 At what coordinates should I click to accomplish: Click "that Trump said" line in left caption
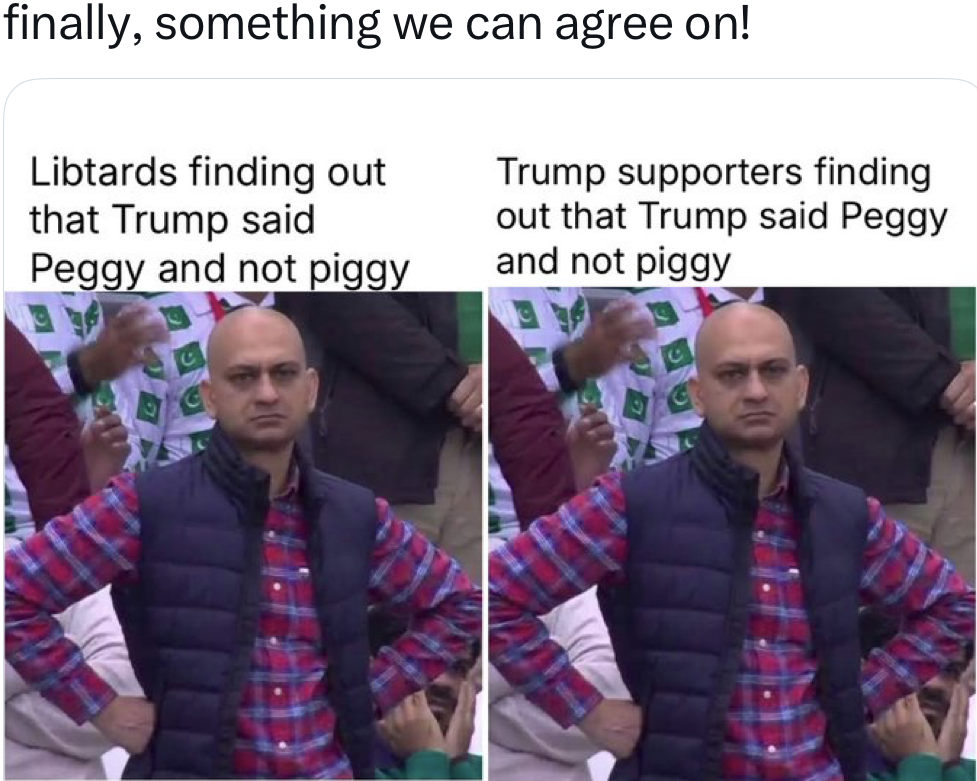tap(173, 220)
